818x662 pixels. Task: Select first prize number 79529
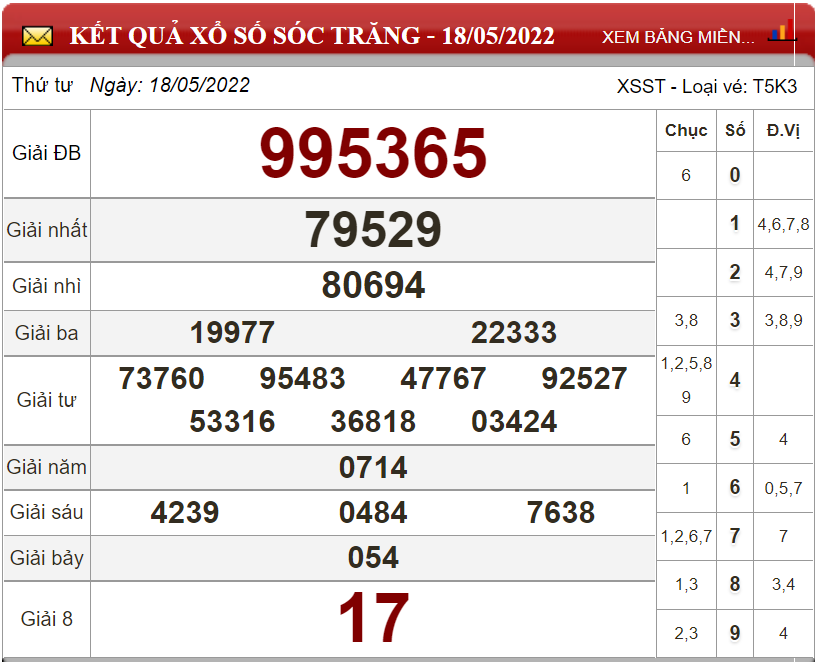click(373, 230)
